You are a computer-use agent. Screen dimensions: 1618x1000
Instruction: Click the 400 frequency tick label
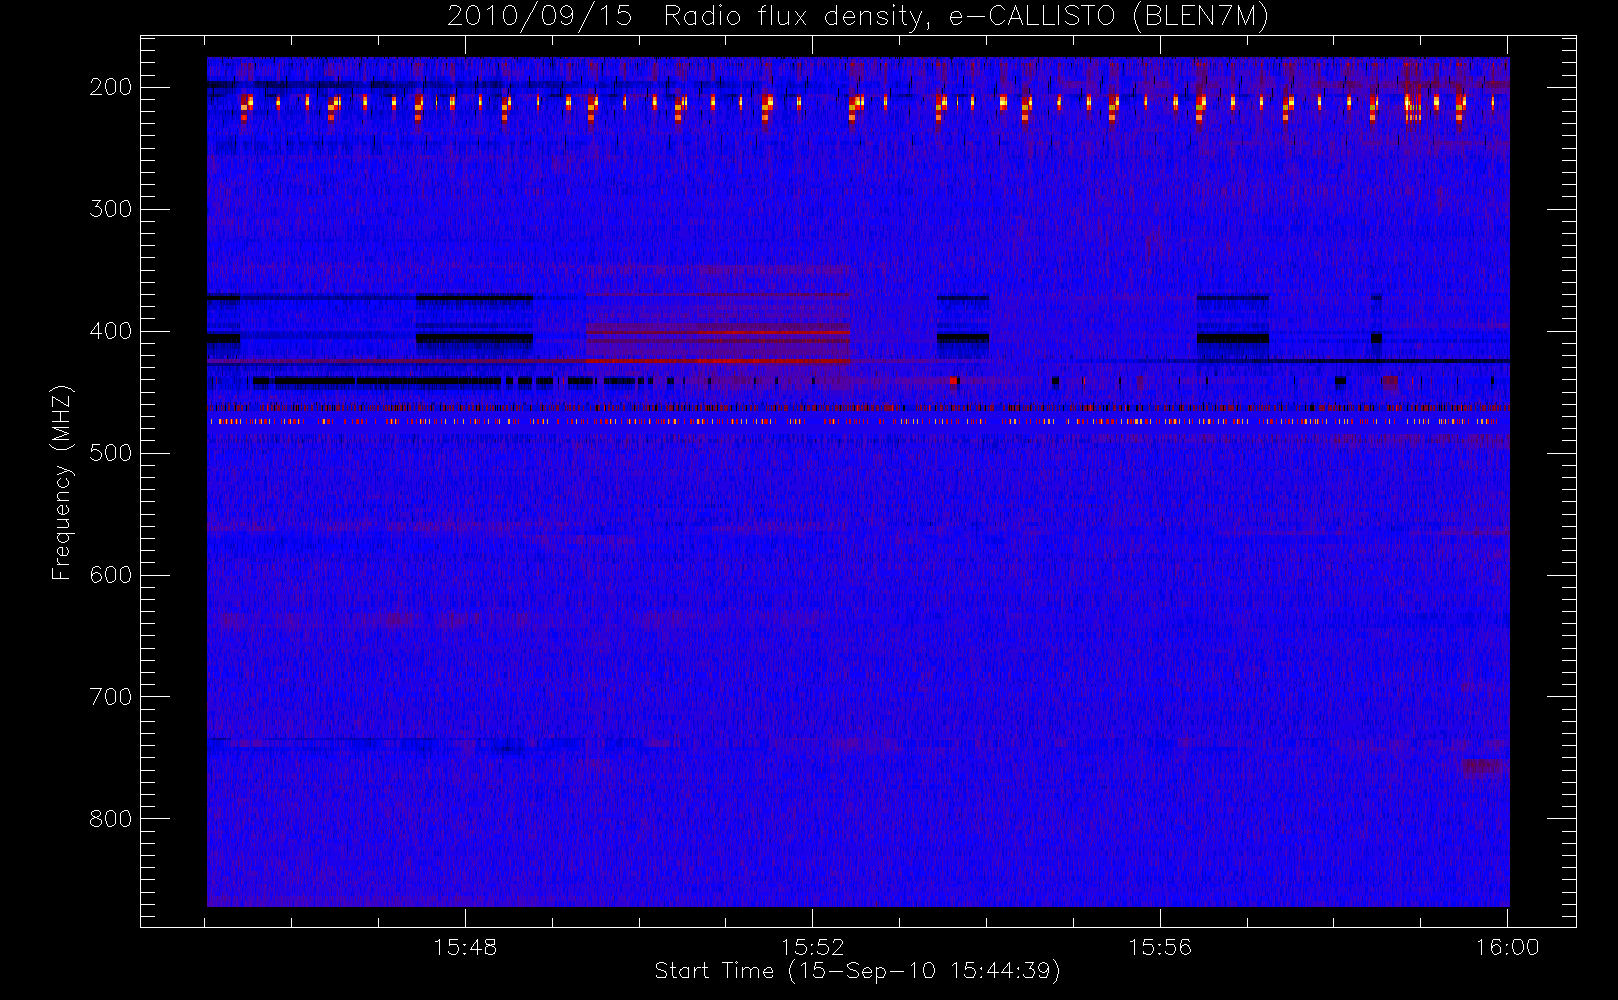[111, 331]
